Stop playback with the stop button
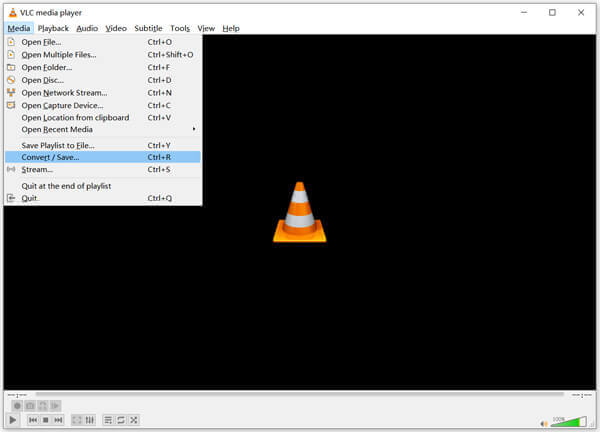600x432 pixels. 46,420
